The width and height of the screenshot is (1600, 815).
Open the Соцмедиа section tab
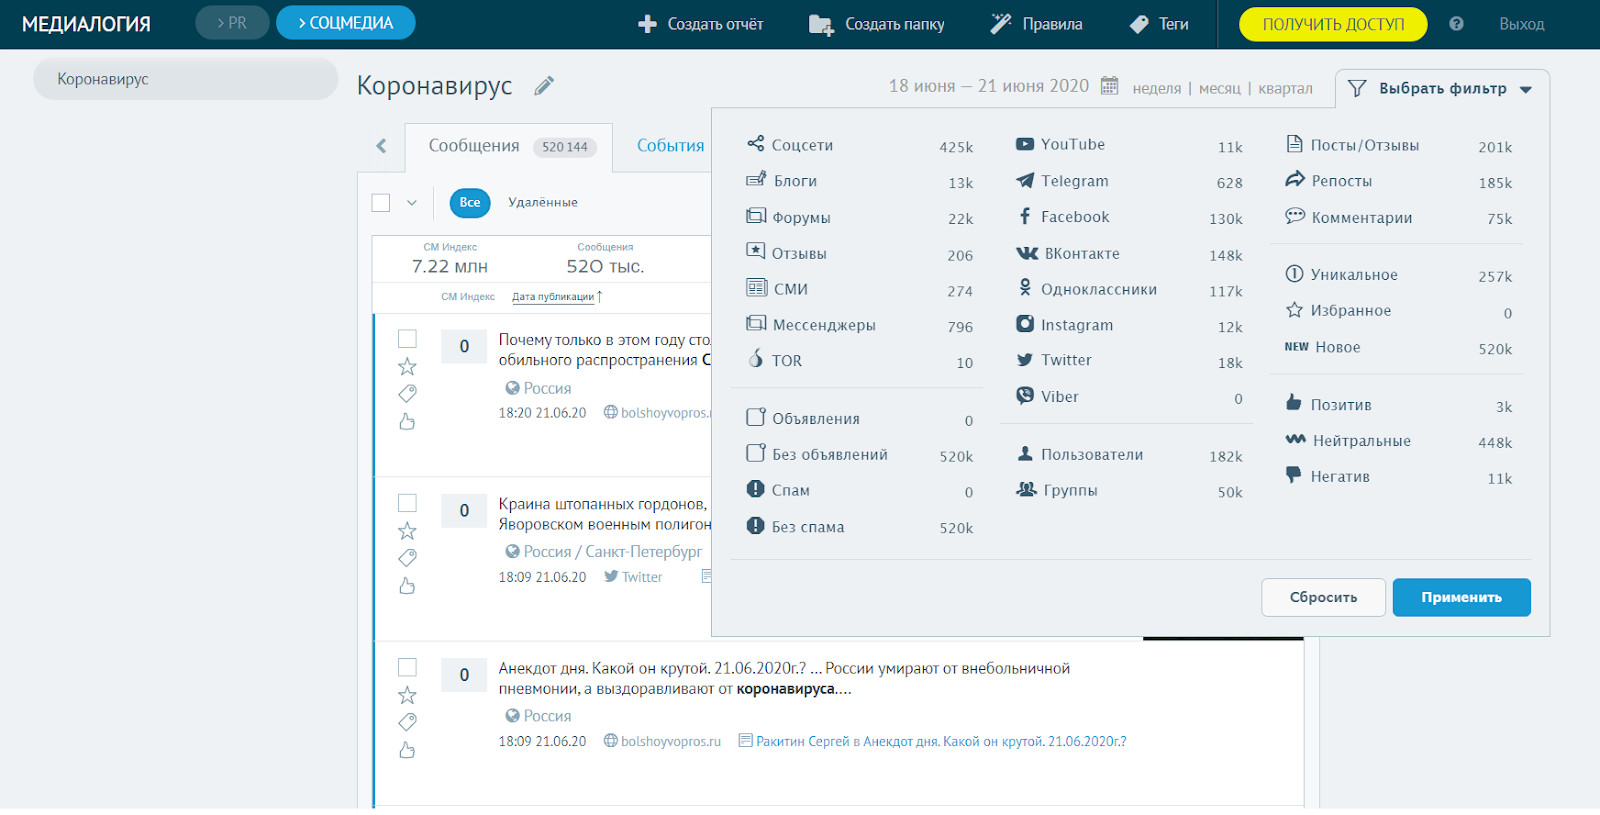[x=345, y=23]
